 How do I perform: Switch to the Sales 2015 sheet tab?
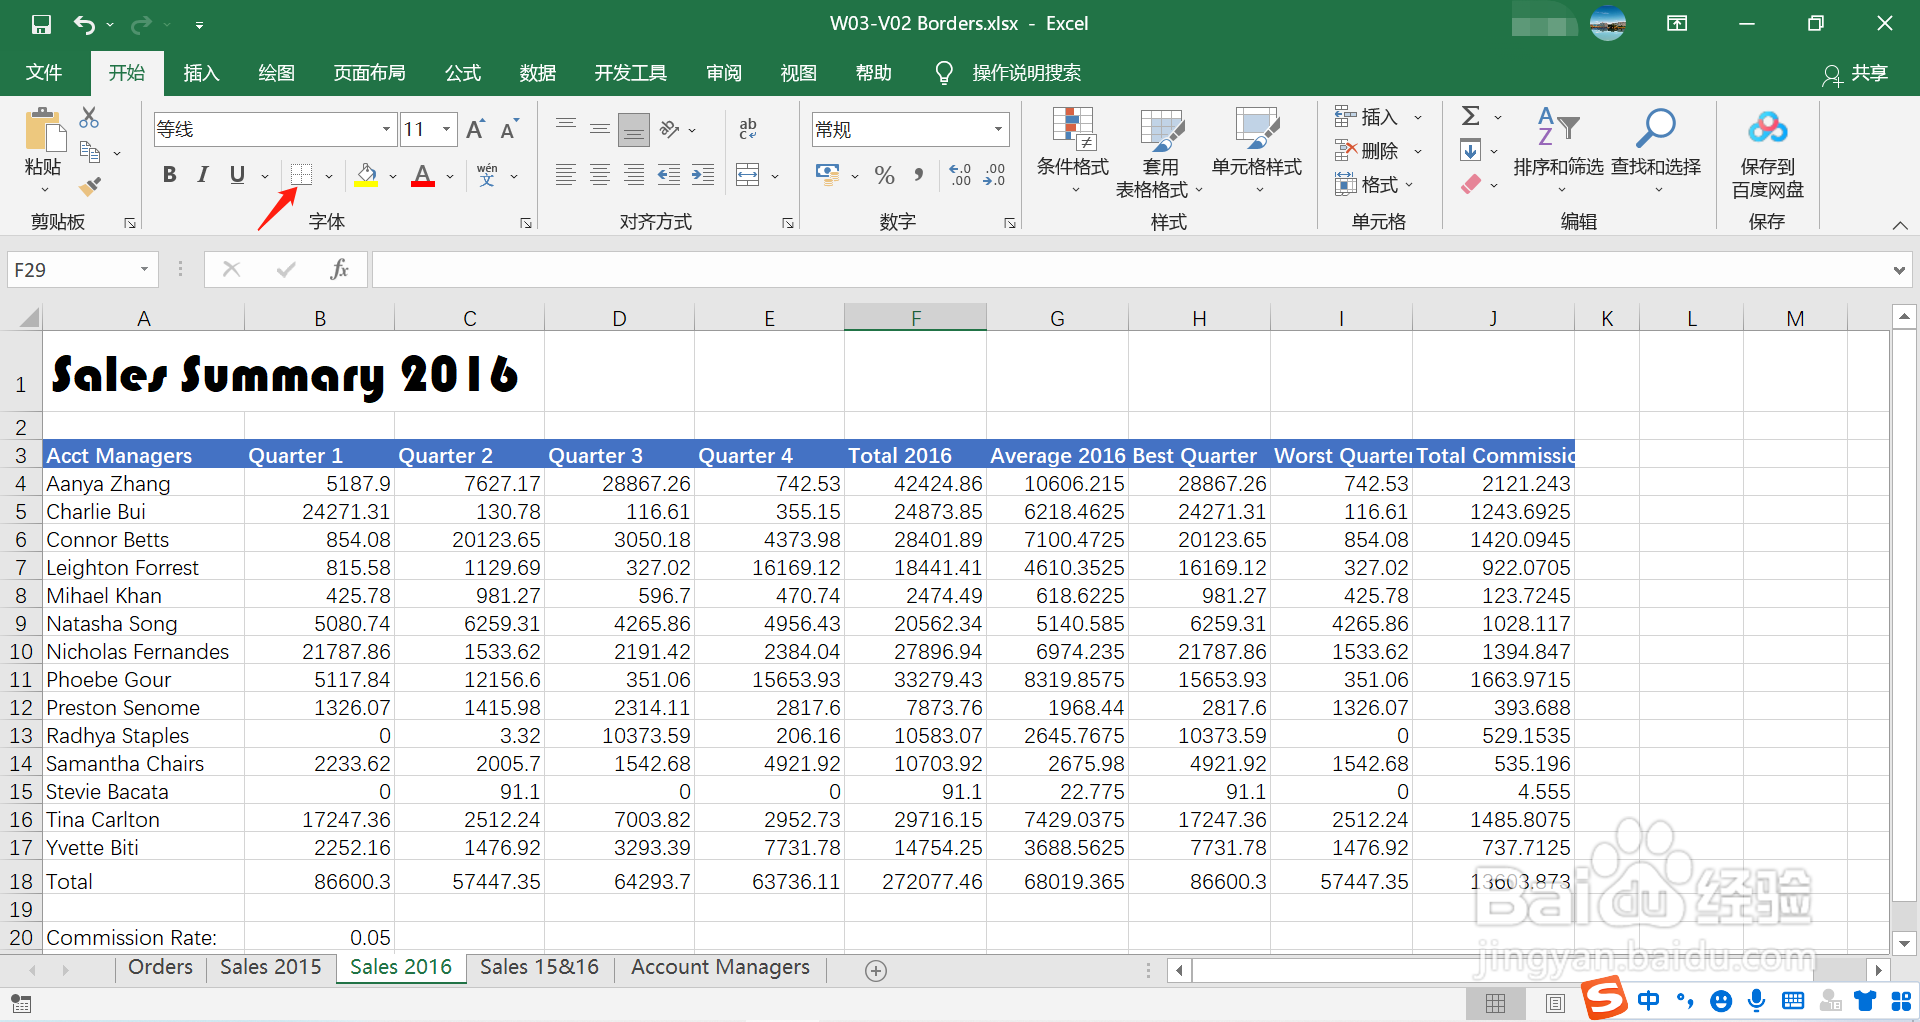pyautogui.click(x=271, y=967)
